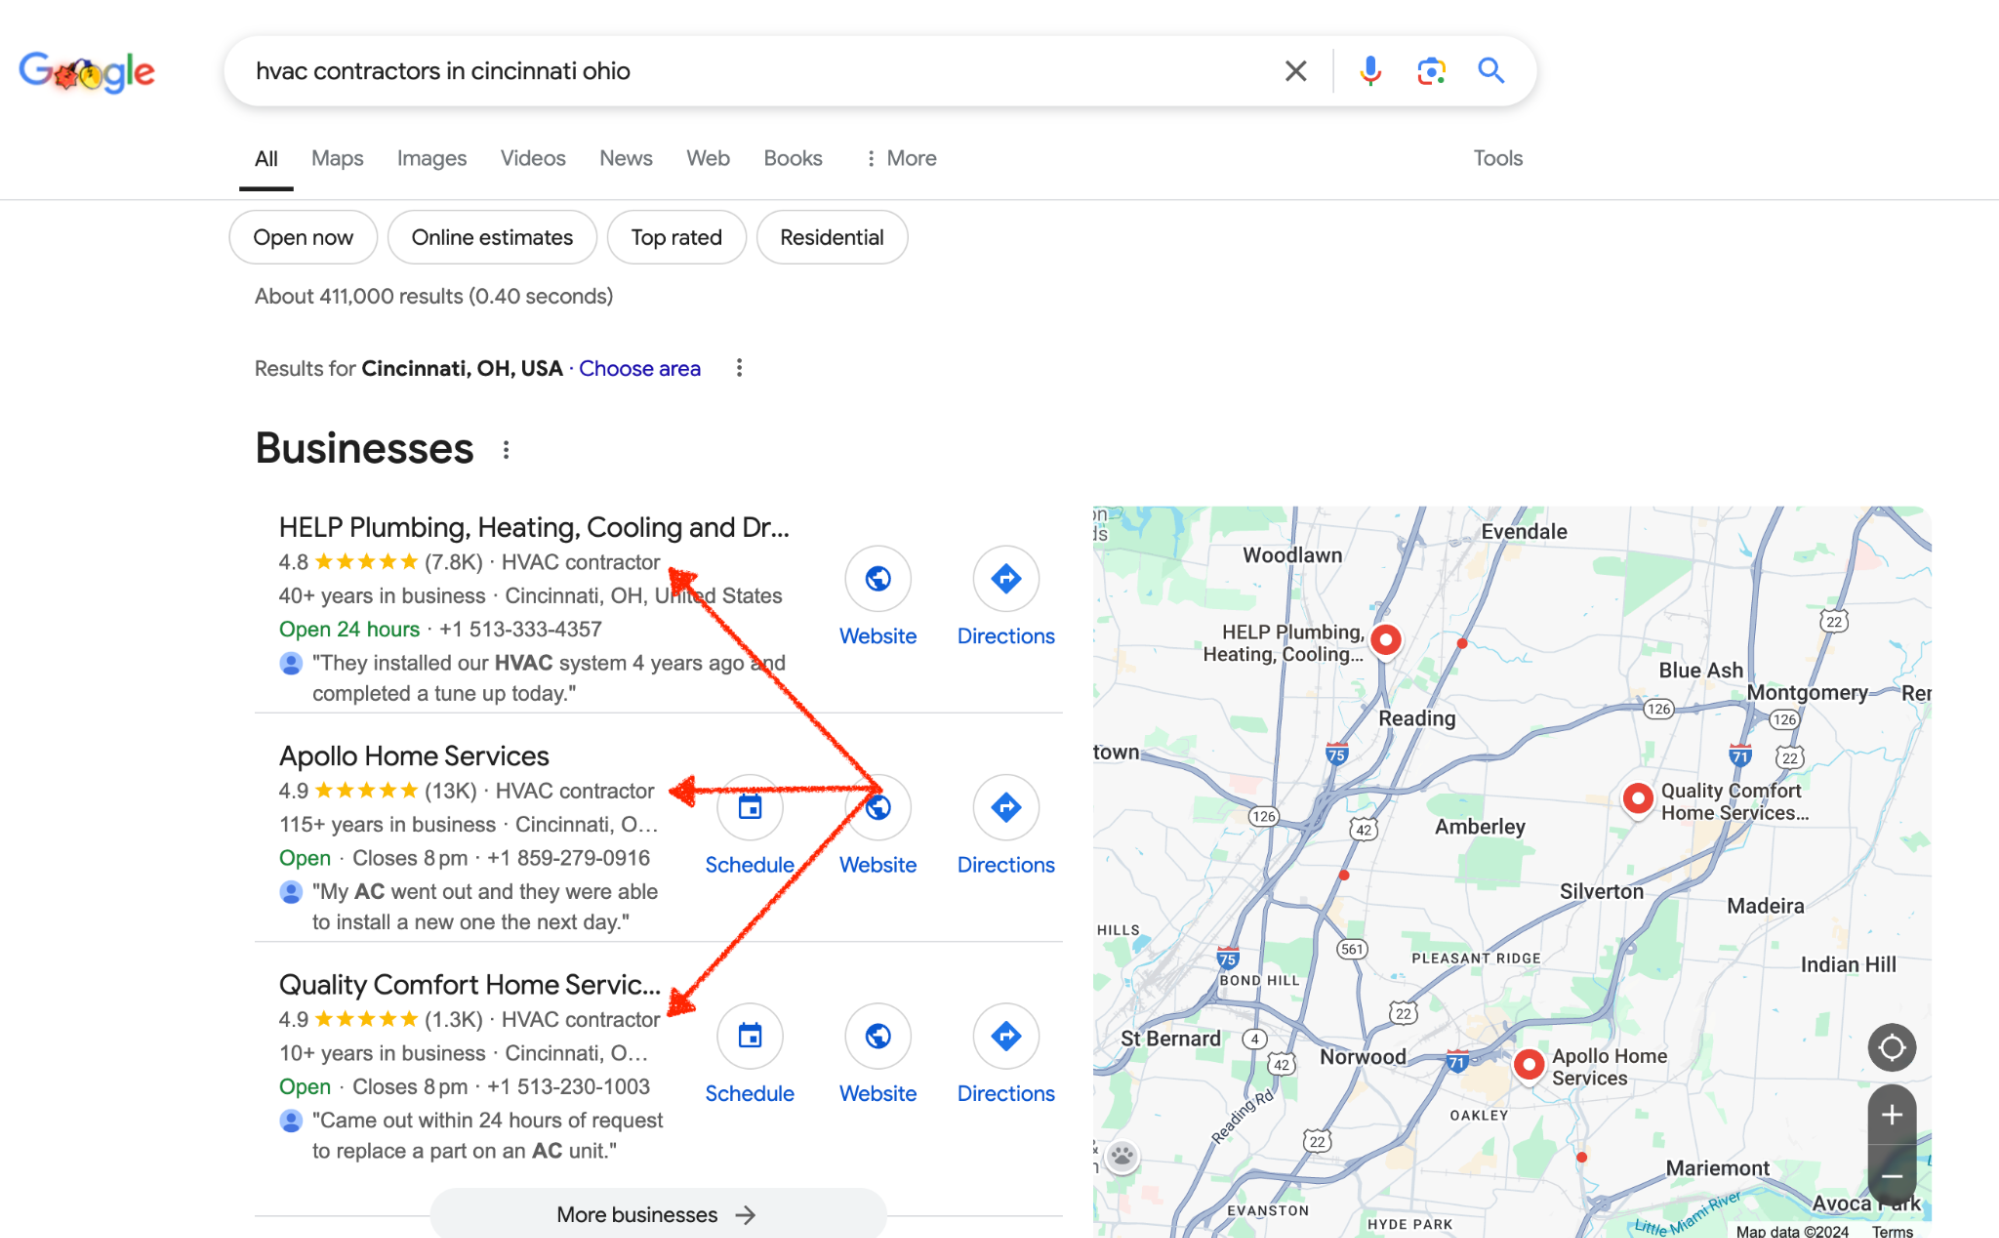This screenshot has height=1238, width=1999.
Task: Schedule with Quality Comfort Home Services
Action: [x=749, y=1036]
